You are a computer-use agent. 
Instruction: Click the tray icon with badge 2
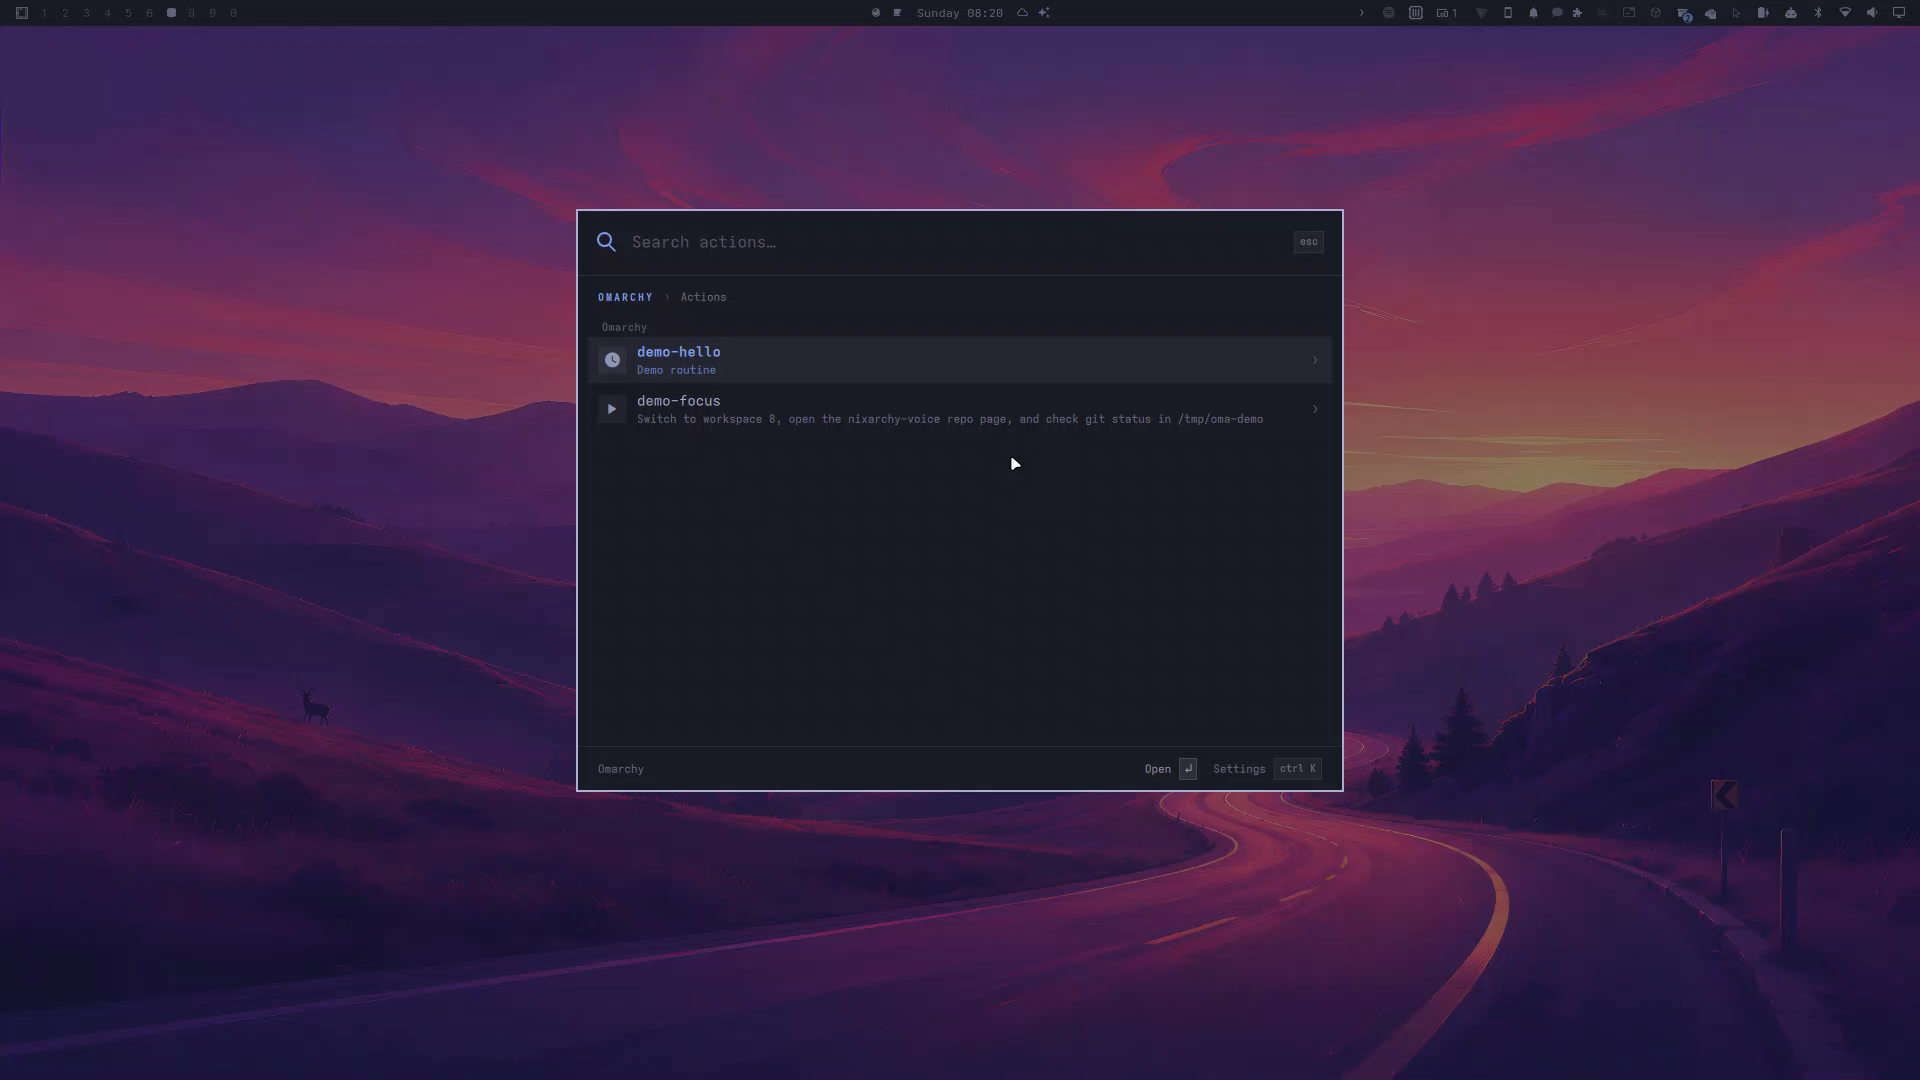[1683, 14]
